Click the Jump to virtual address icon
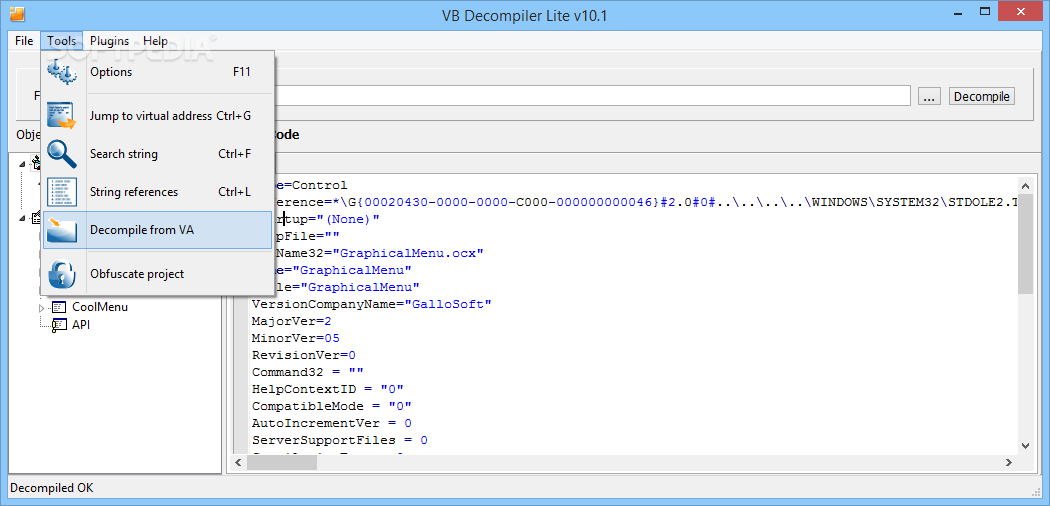The width and height of the screenshot is (1050, 506). (x=63, y=116)
